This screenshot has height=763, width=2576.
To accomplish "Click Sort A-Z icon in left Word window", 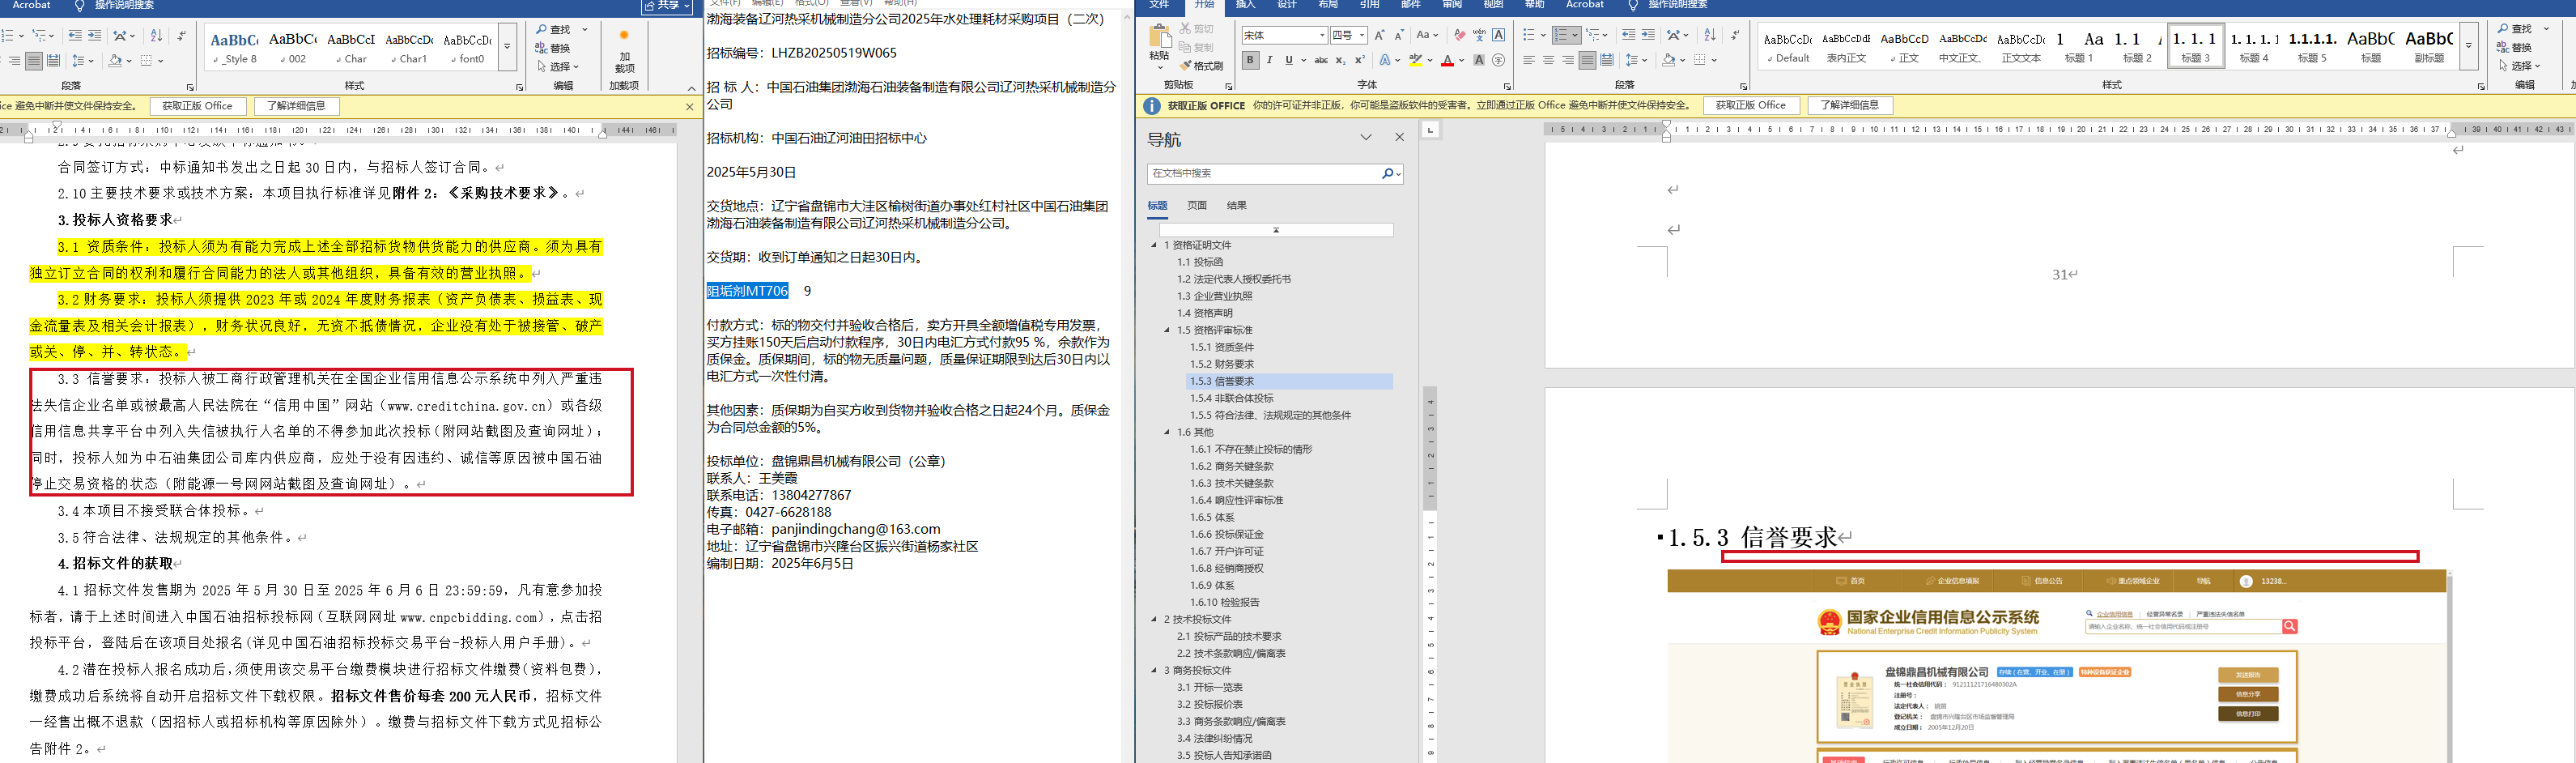I will coord(156,36).
